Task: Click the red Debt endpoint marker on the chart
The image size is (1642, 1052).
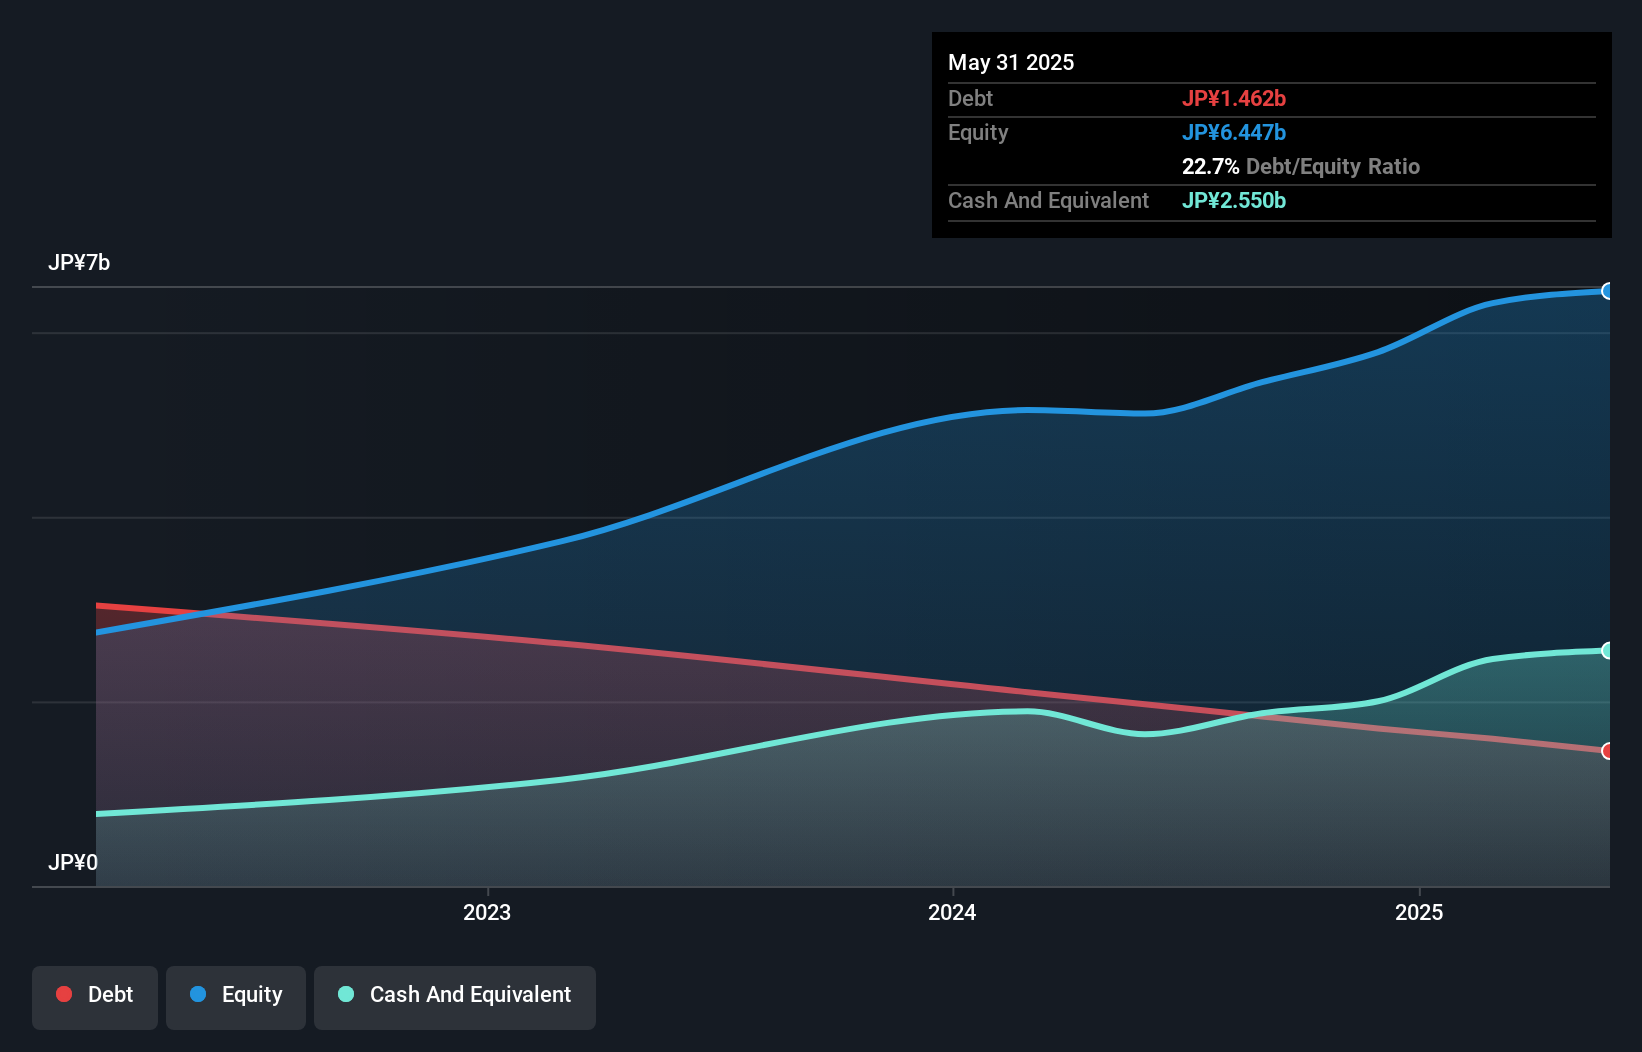Action: 1608,749
